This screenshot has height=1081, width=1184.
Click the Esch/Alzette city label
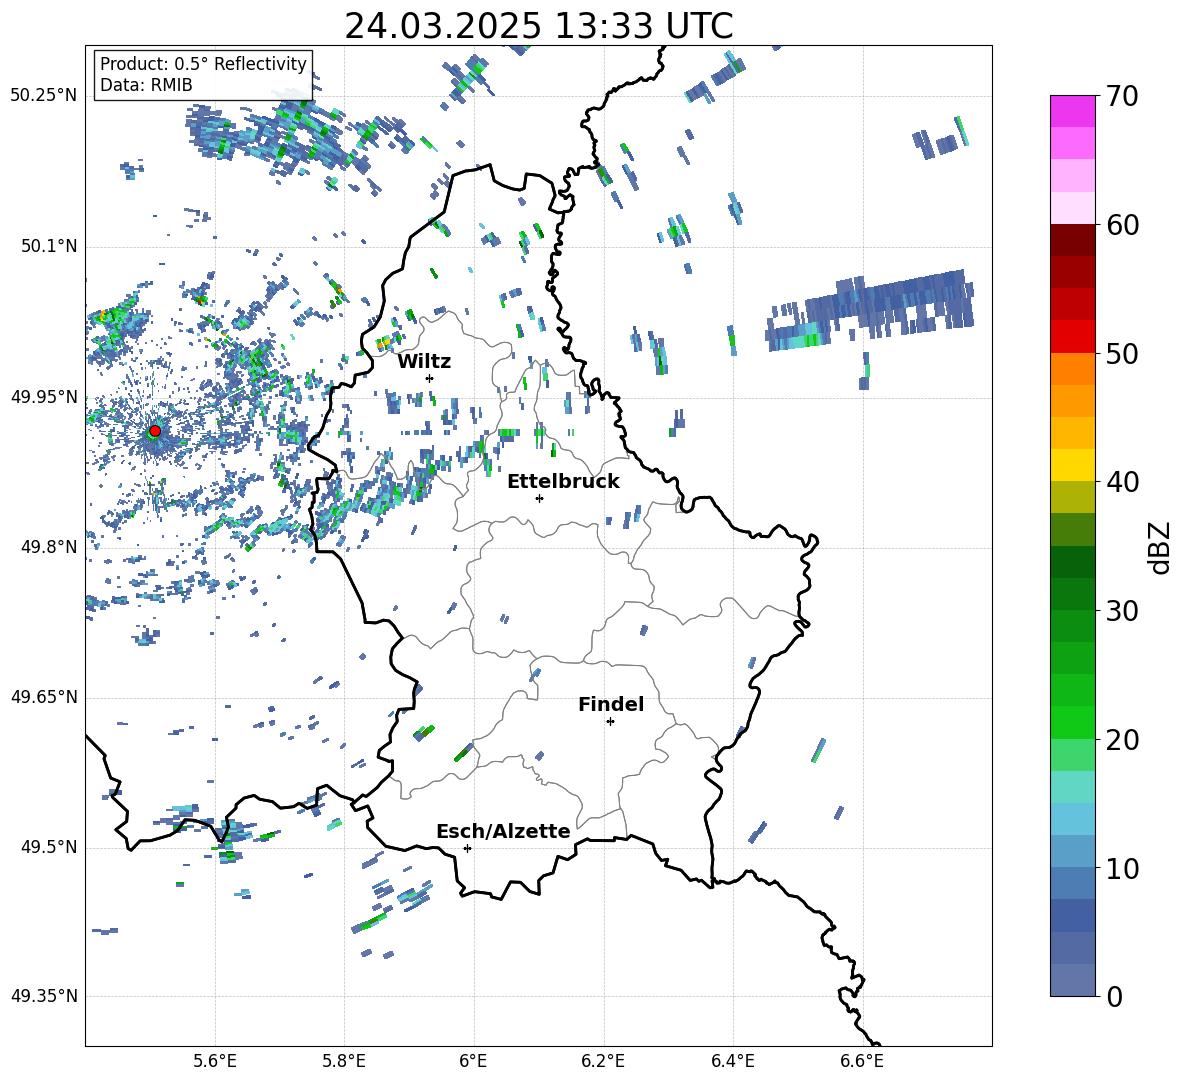(503, 832)
